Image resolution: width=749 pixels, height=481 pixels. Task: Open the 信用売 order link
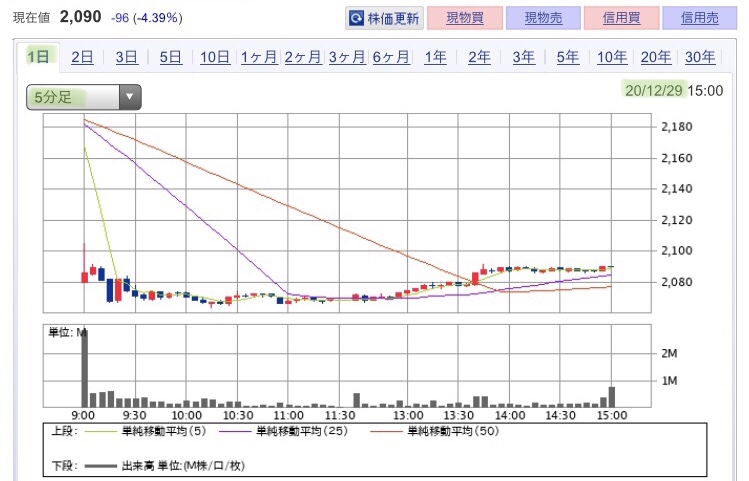tap(700, 18)
